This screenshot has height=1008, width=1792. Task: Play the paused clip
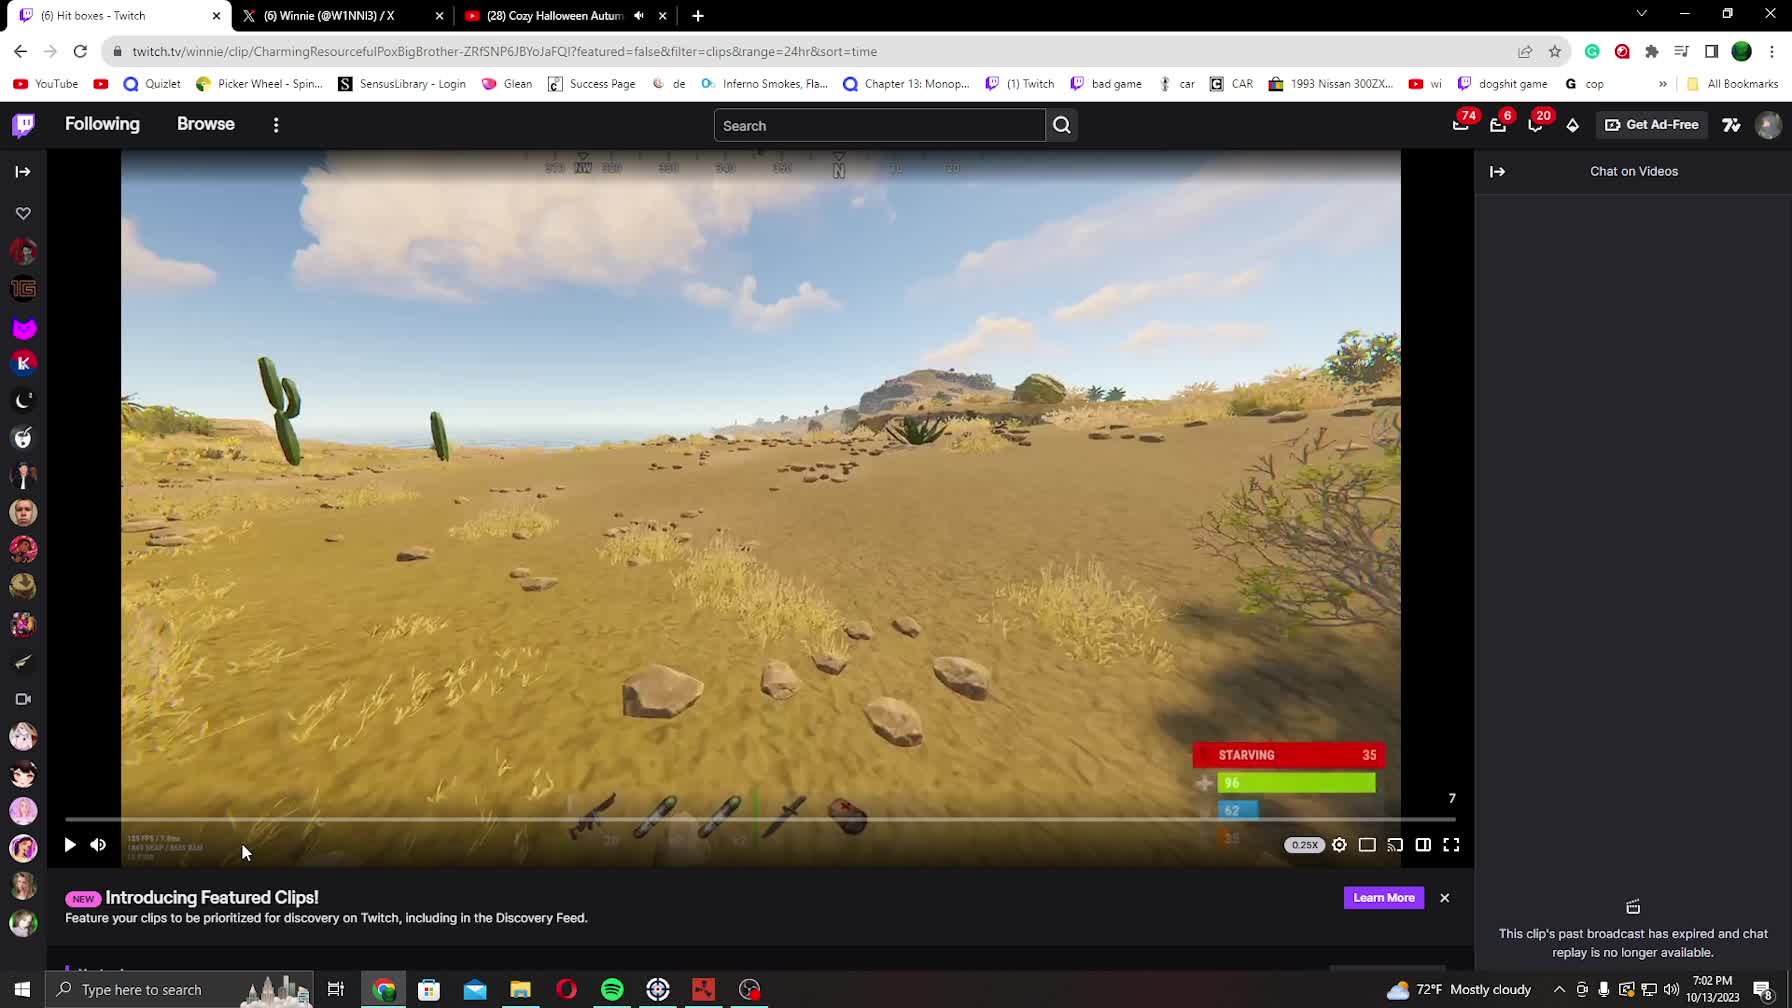tap(70, 845)
